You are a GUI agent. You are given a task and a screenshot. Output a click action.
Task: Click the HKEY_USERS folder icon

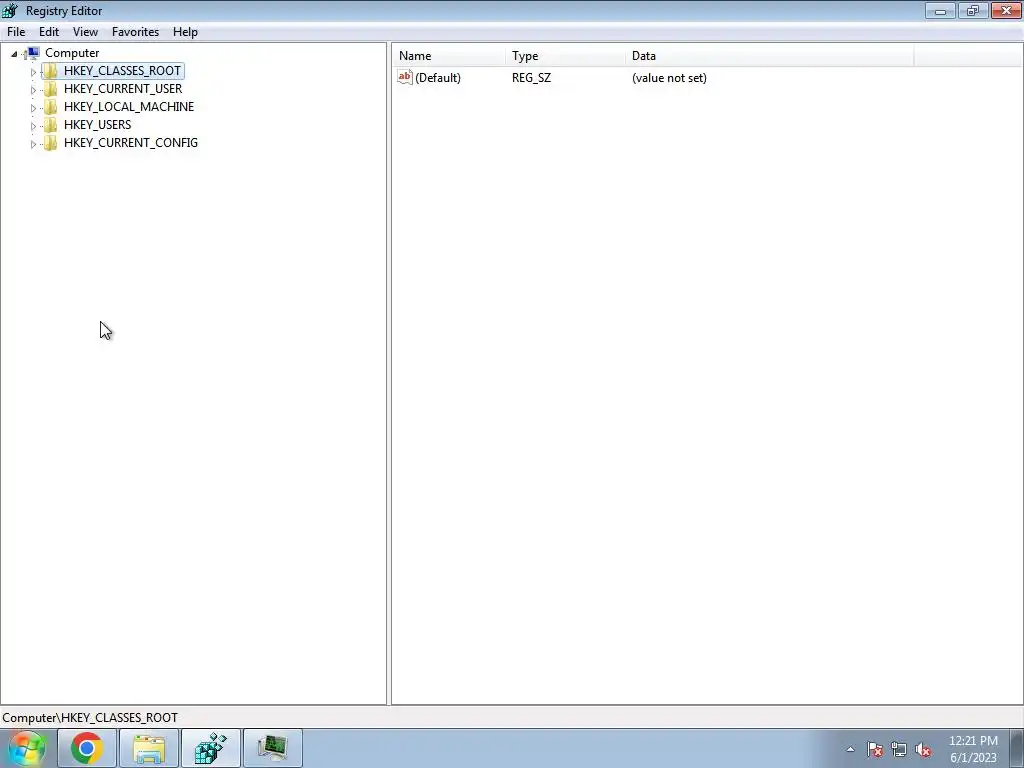50,125
